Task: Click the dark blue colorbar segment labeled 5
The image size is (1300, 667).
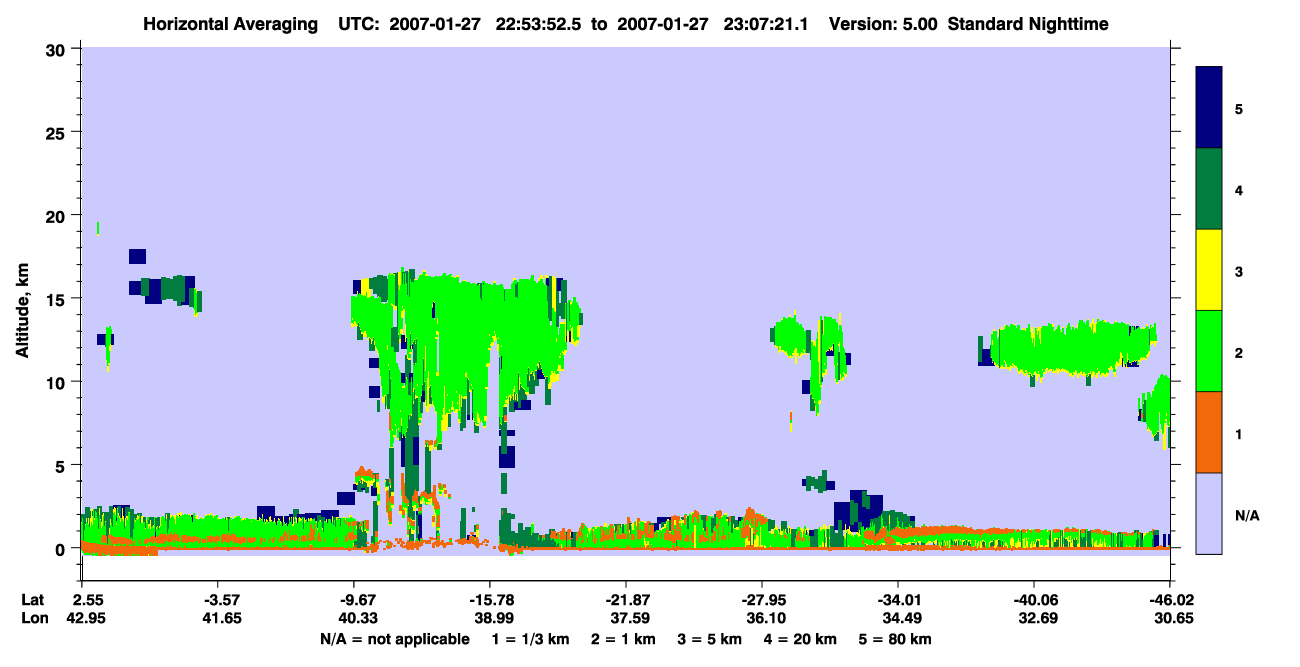Action: tap(1209, 108)
